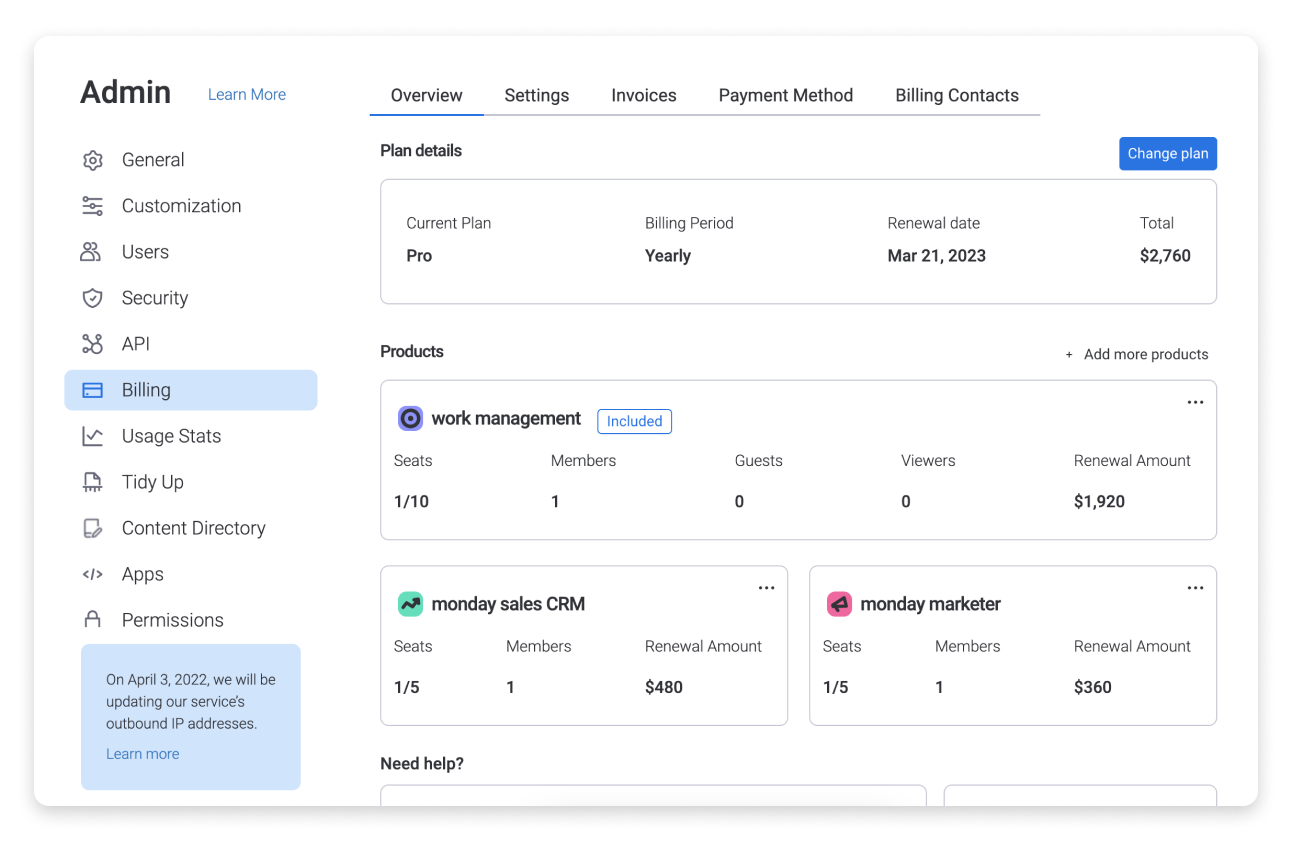Click the Total amount $2,760
The width and height of the screenshot is (1291, 842).
[x=1165, y=256]
